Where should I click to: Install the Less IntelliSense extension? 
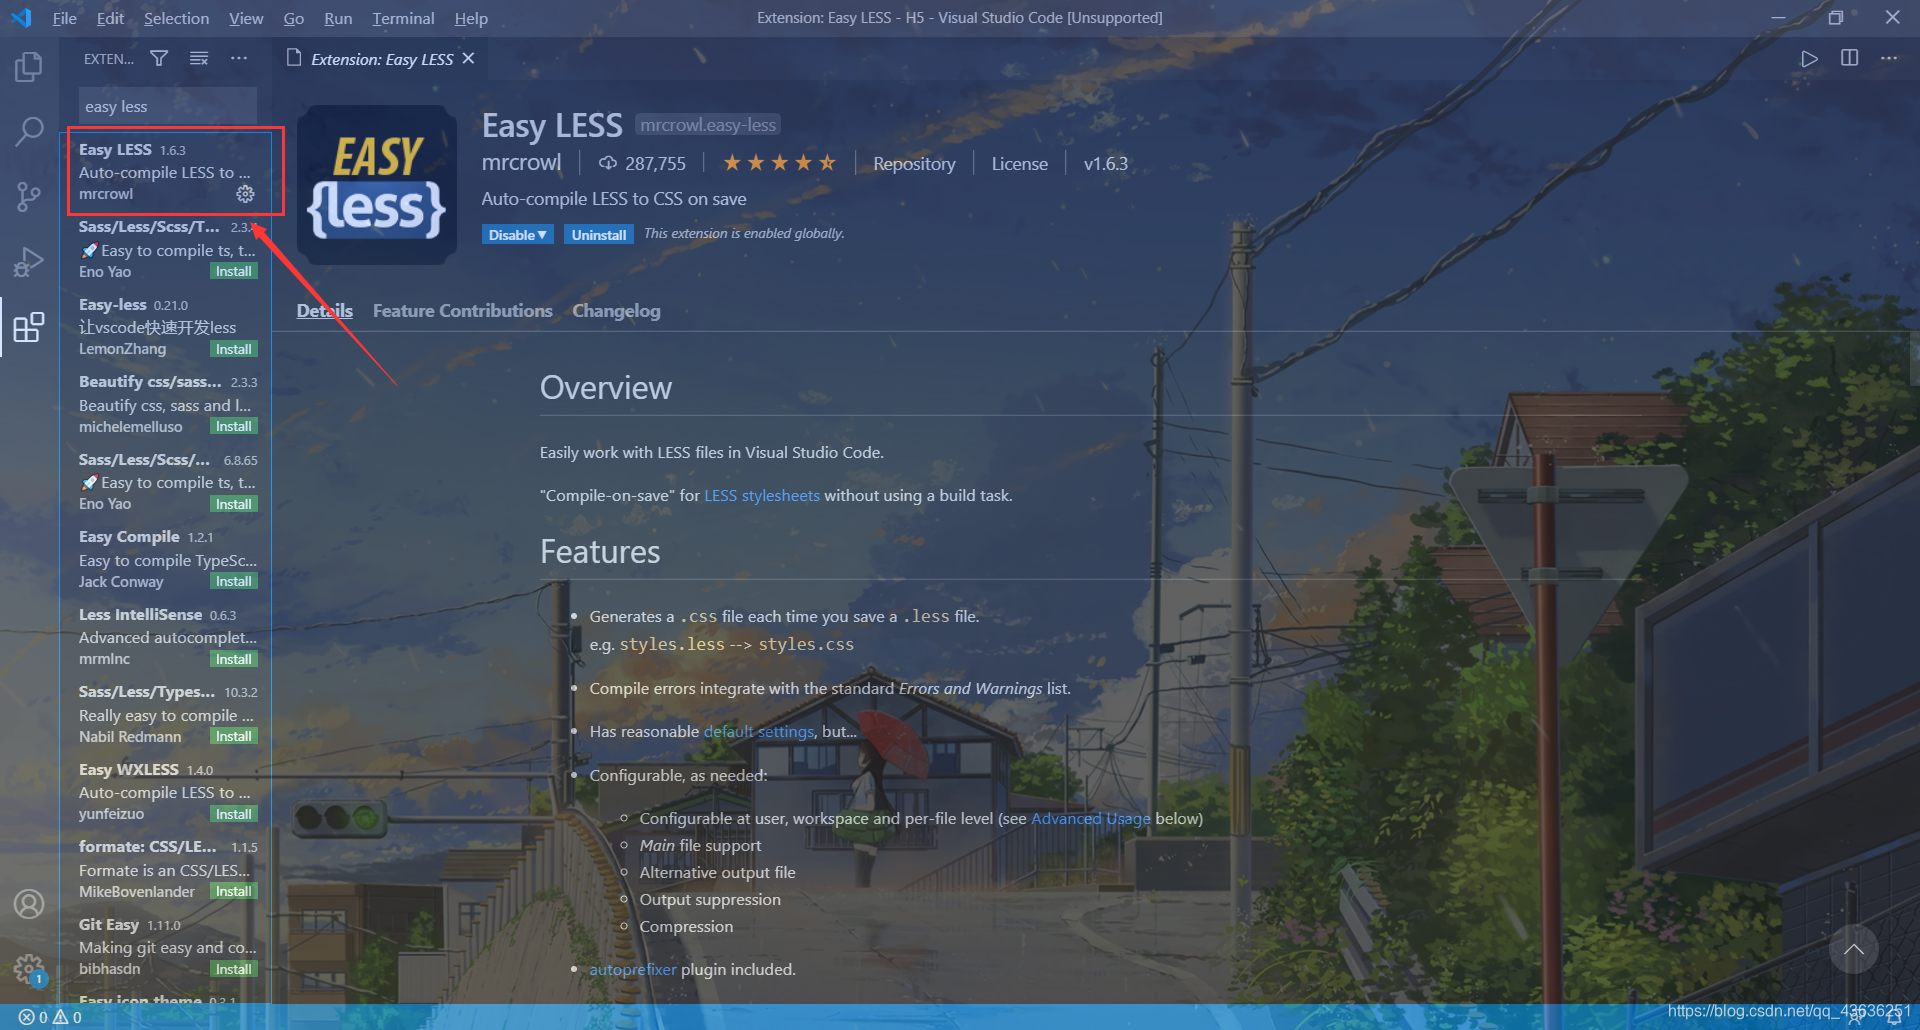234,659
